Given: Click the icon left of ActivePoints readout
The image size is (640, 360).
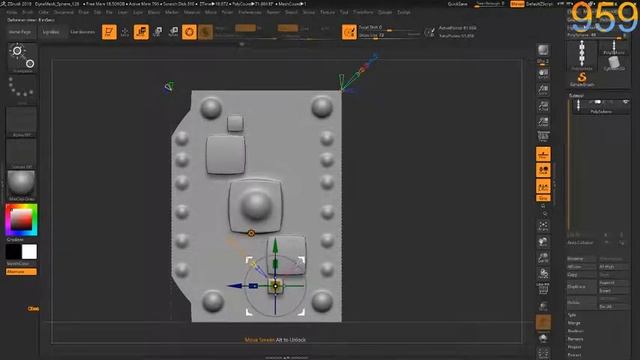Looking at the screenshot, I should pyautogui.click(x=429, y=32).
